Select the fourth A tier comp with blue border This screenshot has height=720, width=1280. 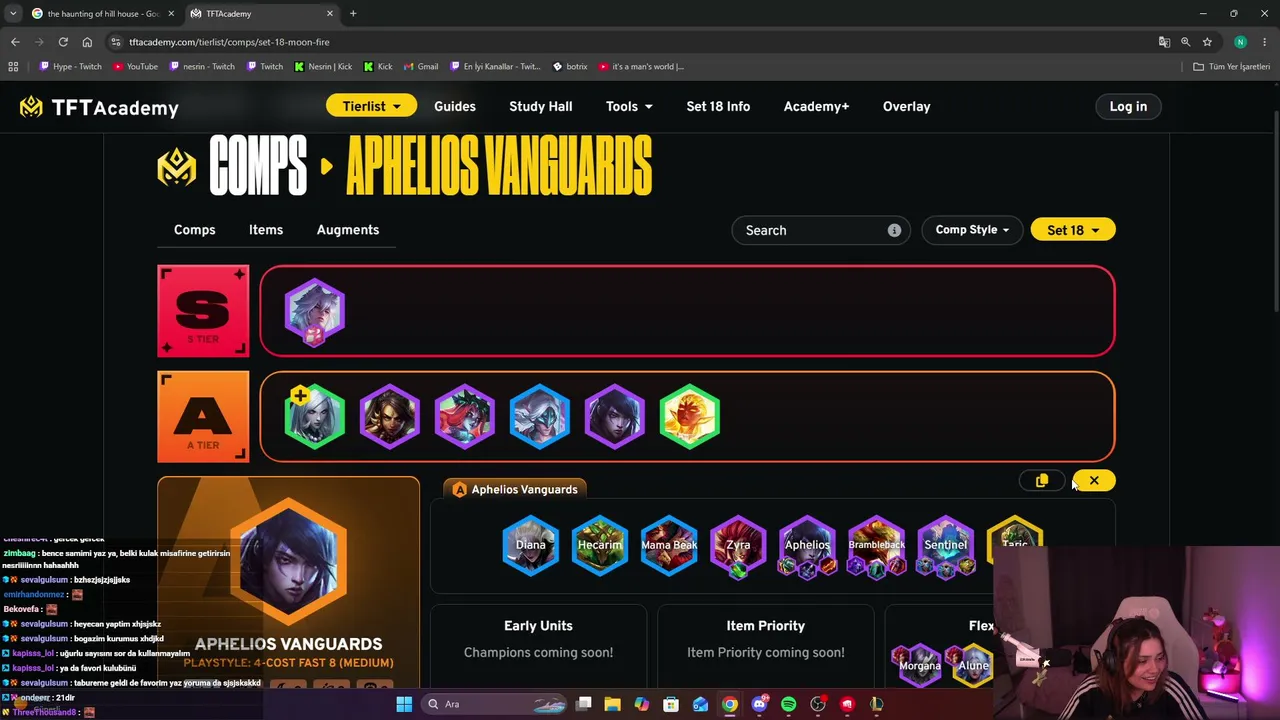click(x=540, y=416)
